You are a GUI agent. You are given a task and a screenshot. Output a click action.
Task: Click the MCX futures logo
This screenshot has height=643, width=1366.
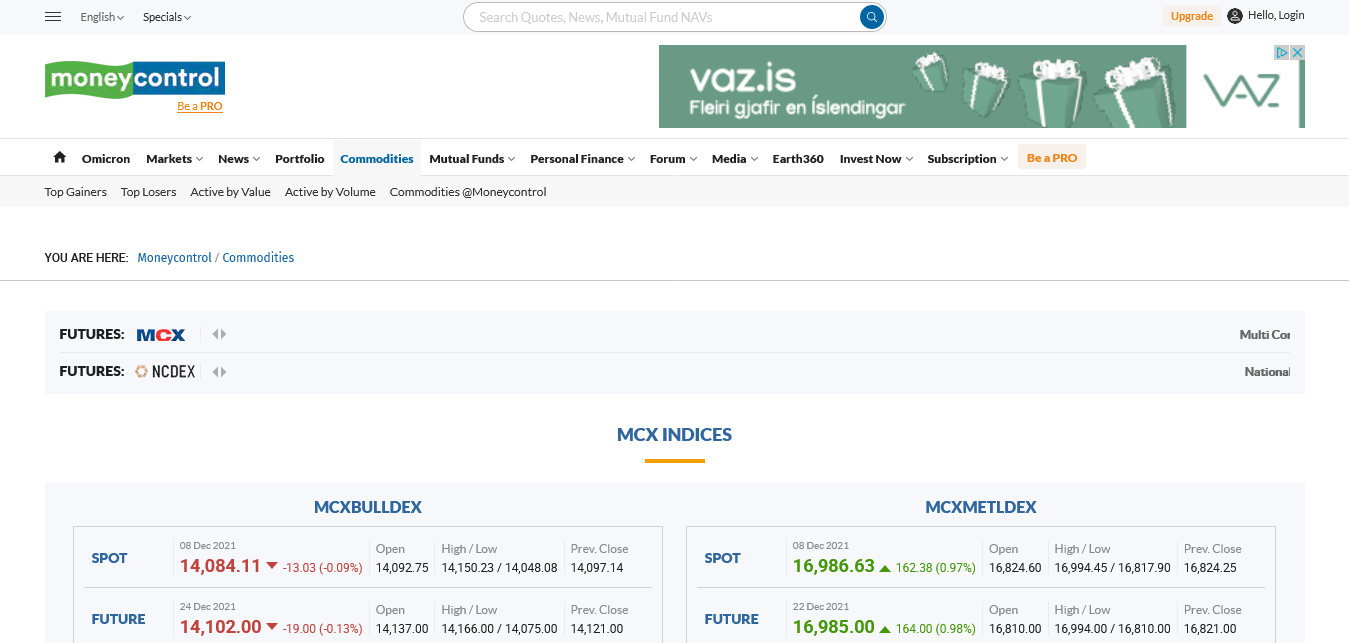click(x=161, y=335)
